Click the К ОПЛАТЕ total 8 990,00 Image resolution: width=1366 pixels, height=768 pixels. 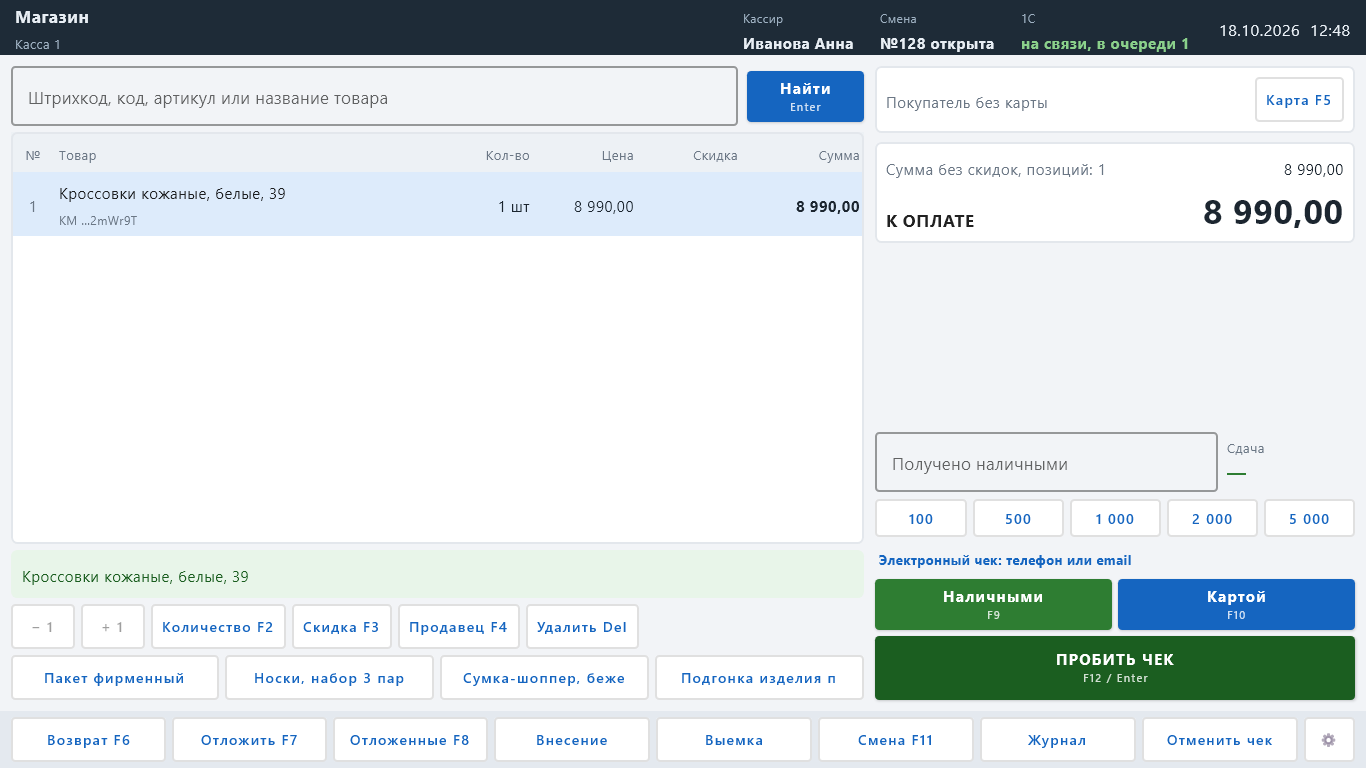pyautogui.click(x=1273, y=213)
